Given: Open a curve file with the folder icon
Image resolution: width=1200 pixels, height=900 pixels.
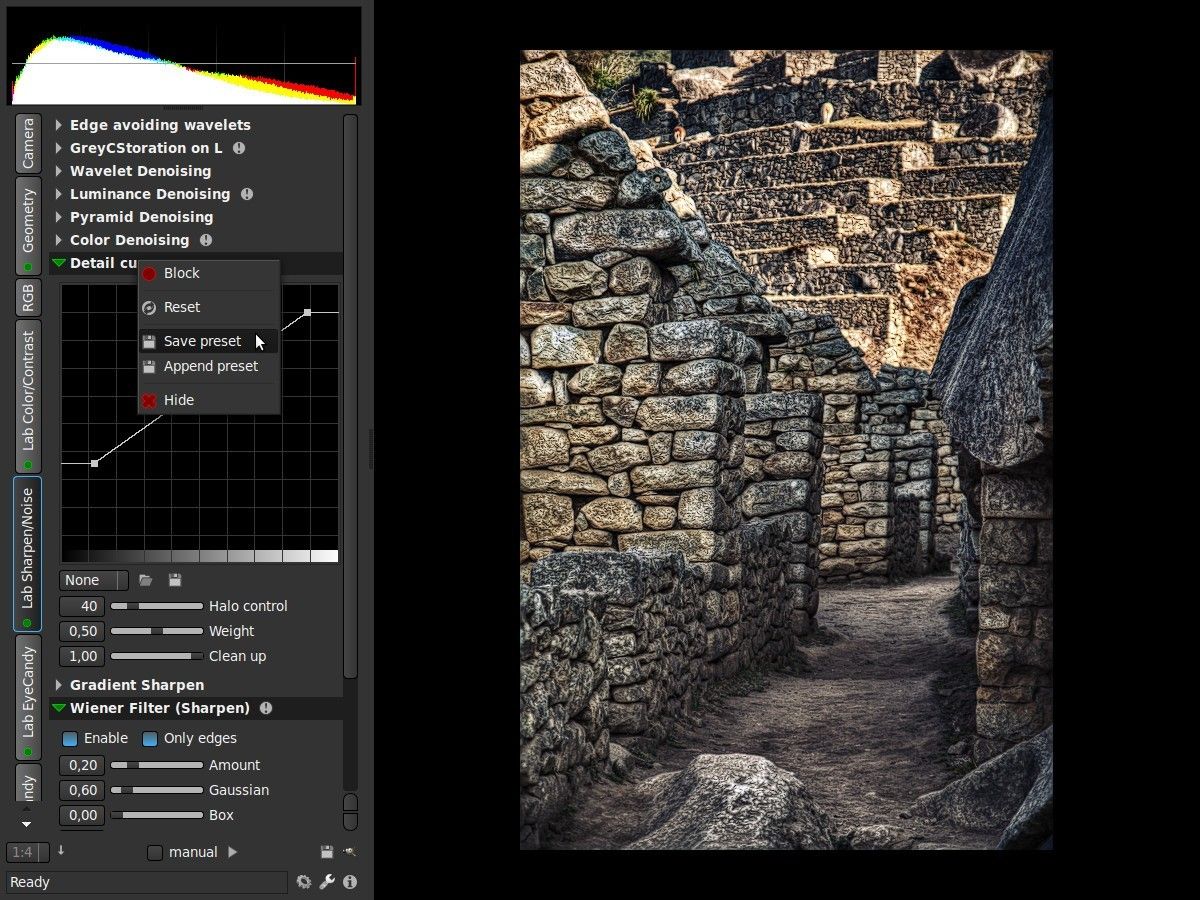Looking at the screenshot, I should 145,579.
